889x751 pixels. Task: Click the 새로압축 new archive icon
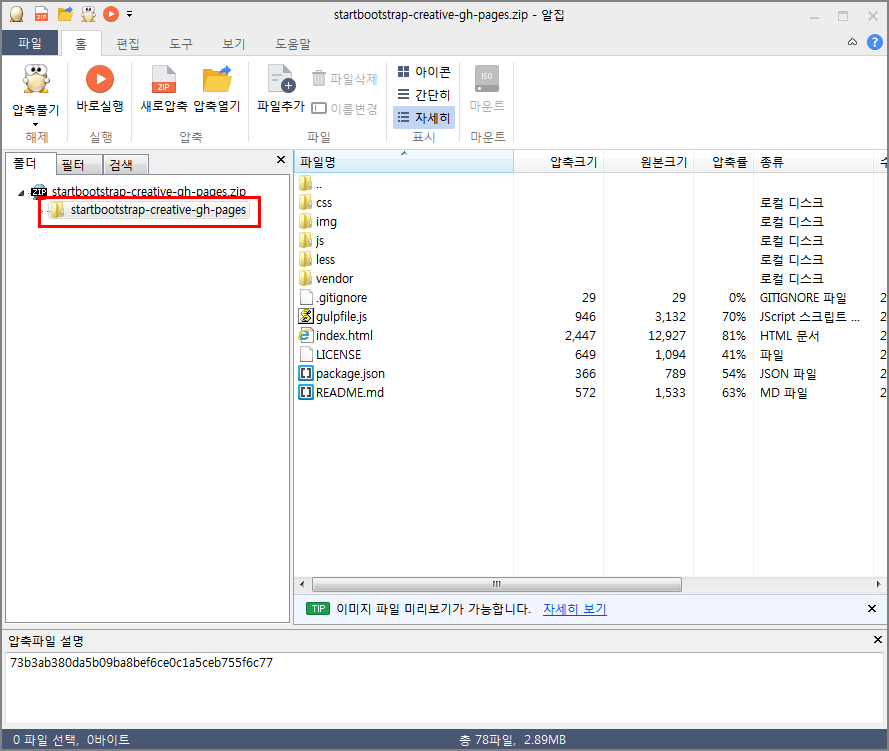[163, 79]
